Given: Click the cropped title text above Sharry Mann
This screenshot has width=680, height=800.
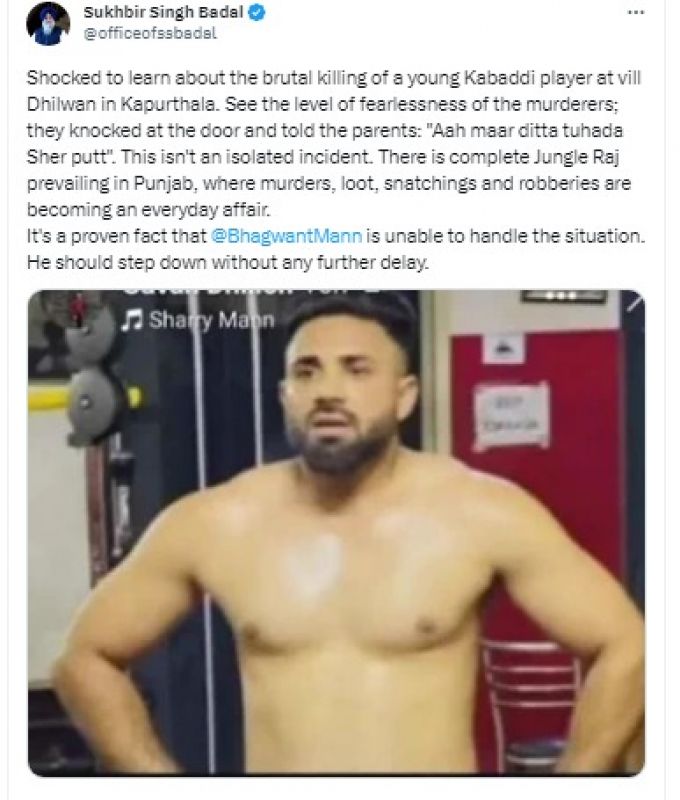Looking at the screenshot, I should (x=252, y=293).
